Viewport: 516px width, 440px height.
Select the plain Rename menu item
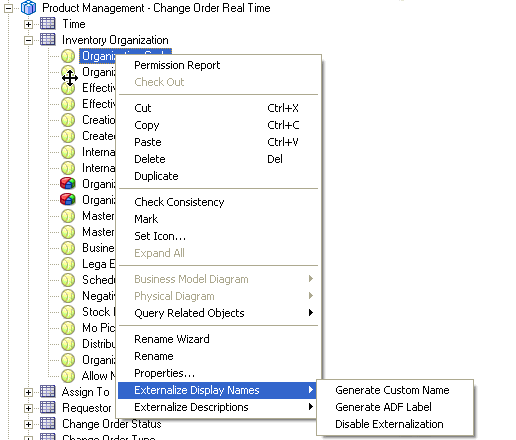pyautogui.click(x=154, y=356)
